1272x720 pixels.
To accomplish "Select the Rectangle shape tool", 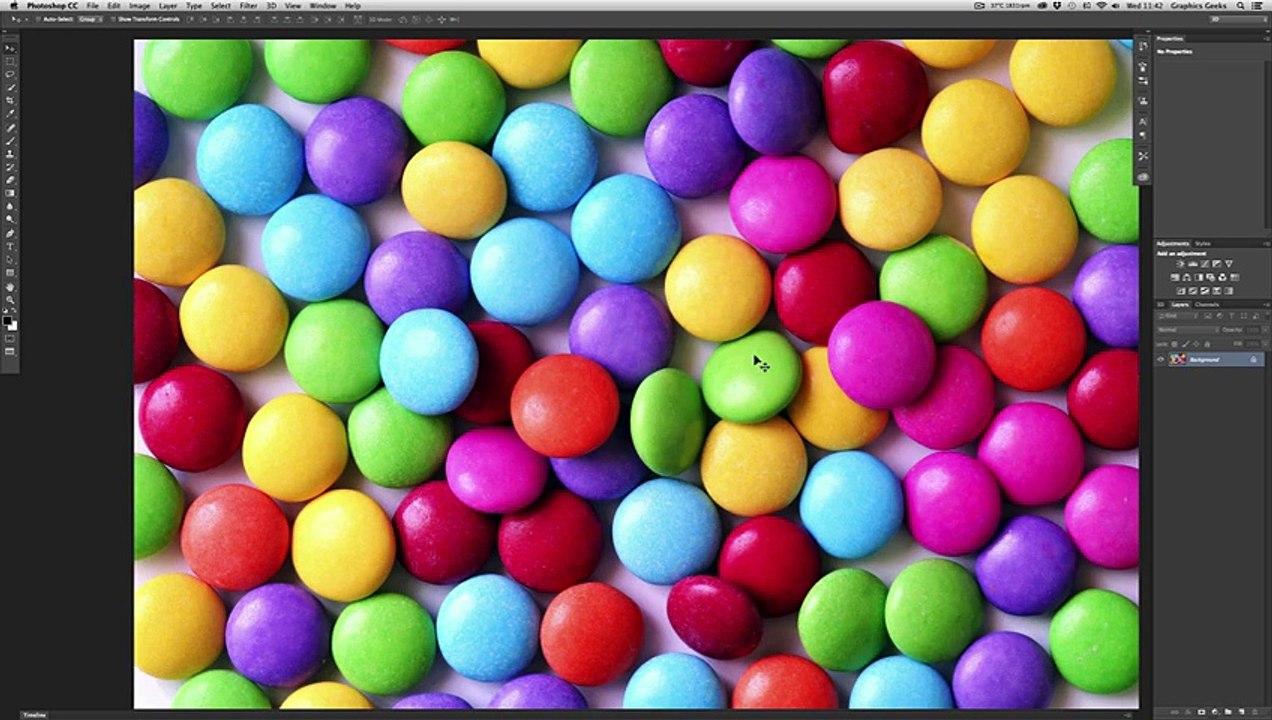I will point(10,272).
